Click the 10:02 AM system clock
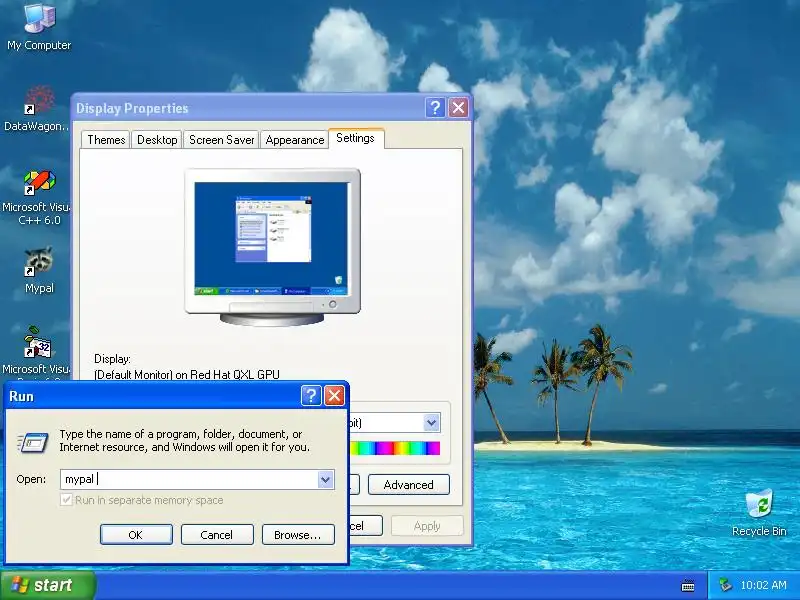The width and height of the screenshot is (800, 600). (x=763, y=585)
